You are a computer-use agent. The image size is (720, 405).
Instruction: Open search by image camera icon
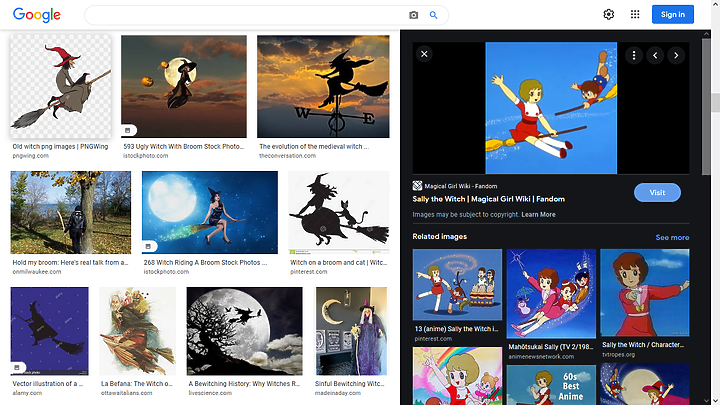coord(413,15)
